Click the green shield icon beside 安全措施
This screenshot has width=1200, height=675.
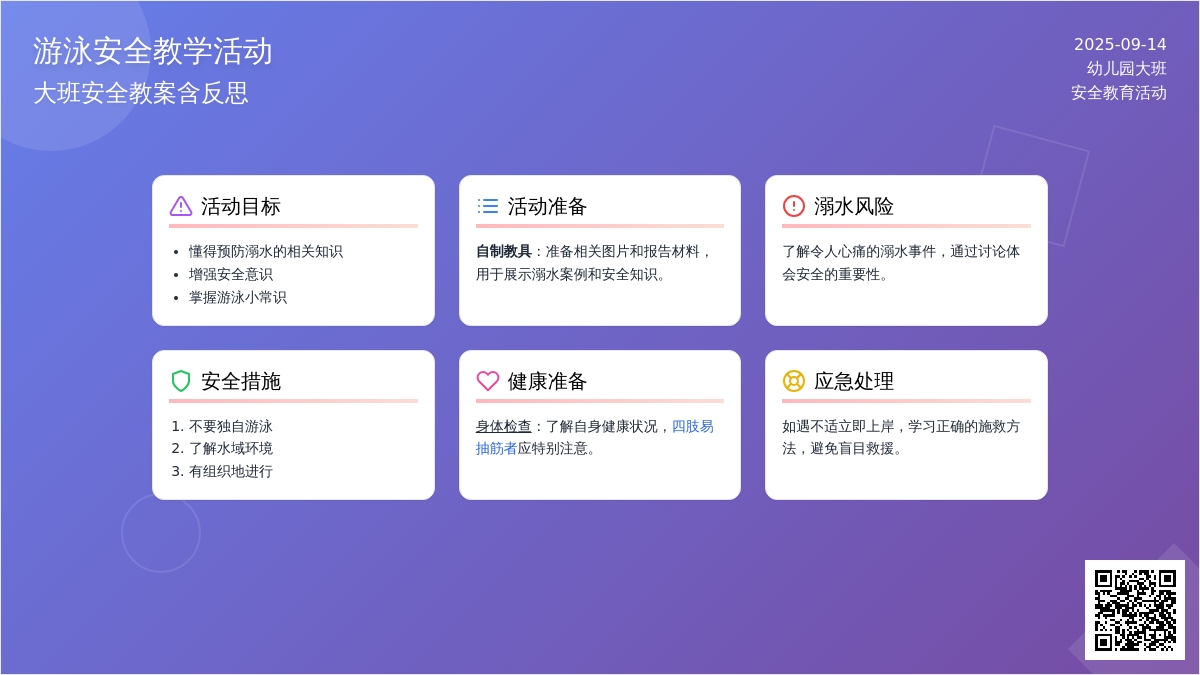pos(180,381)
